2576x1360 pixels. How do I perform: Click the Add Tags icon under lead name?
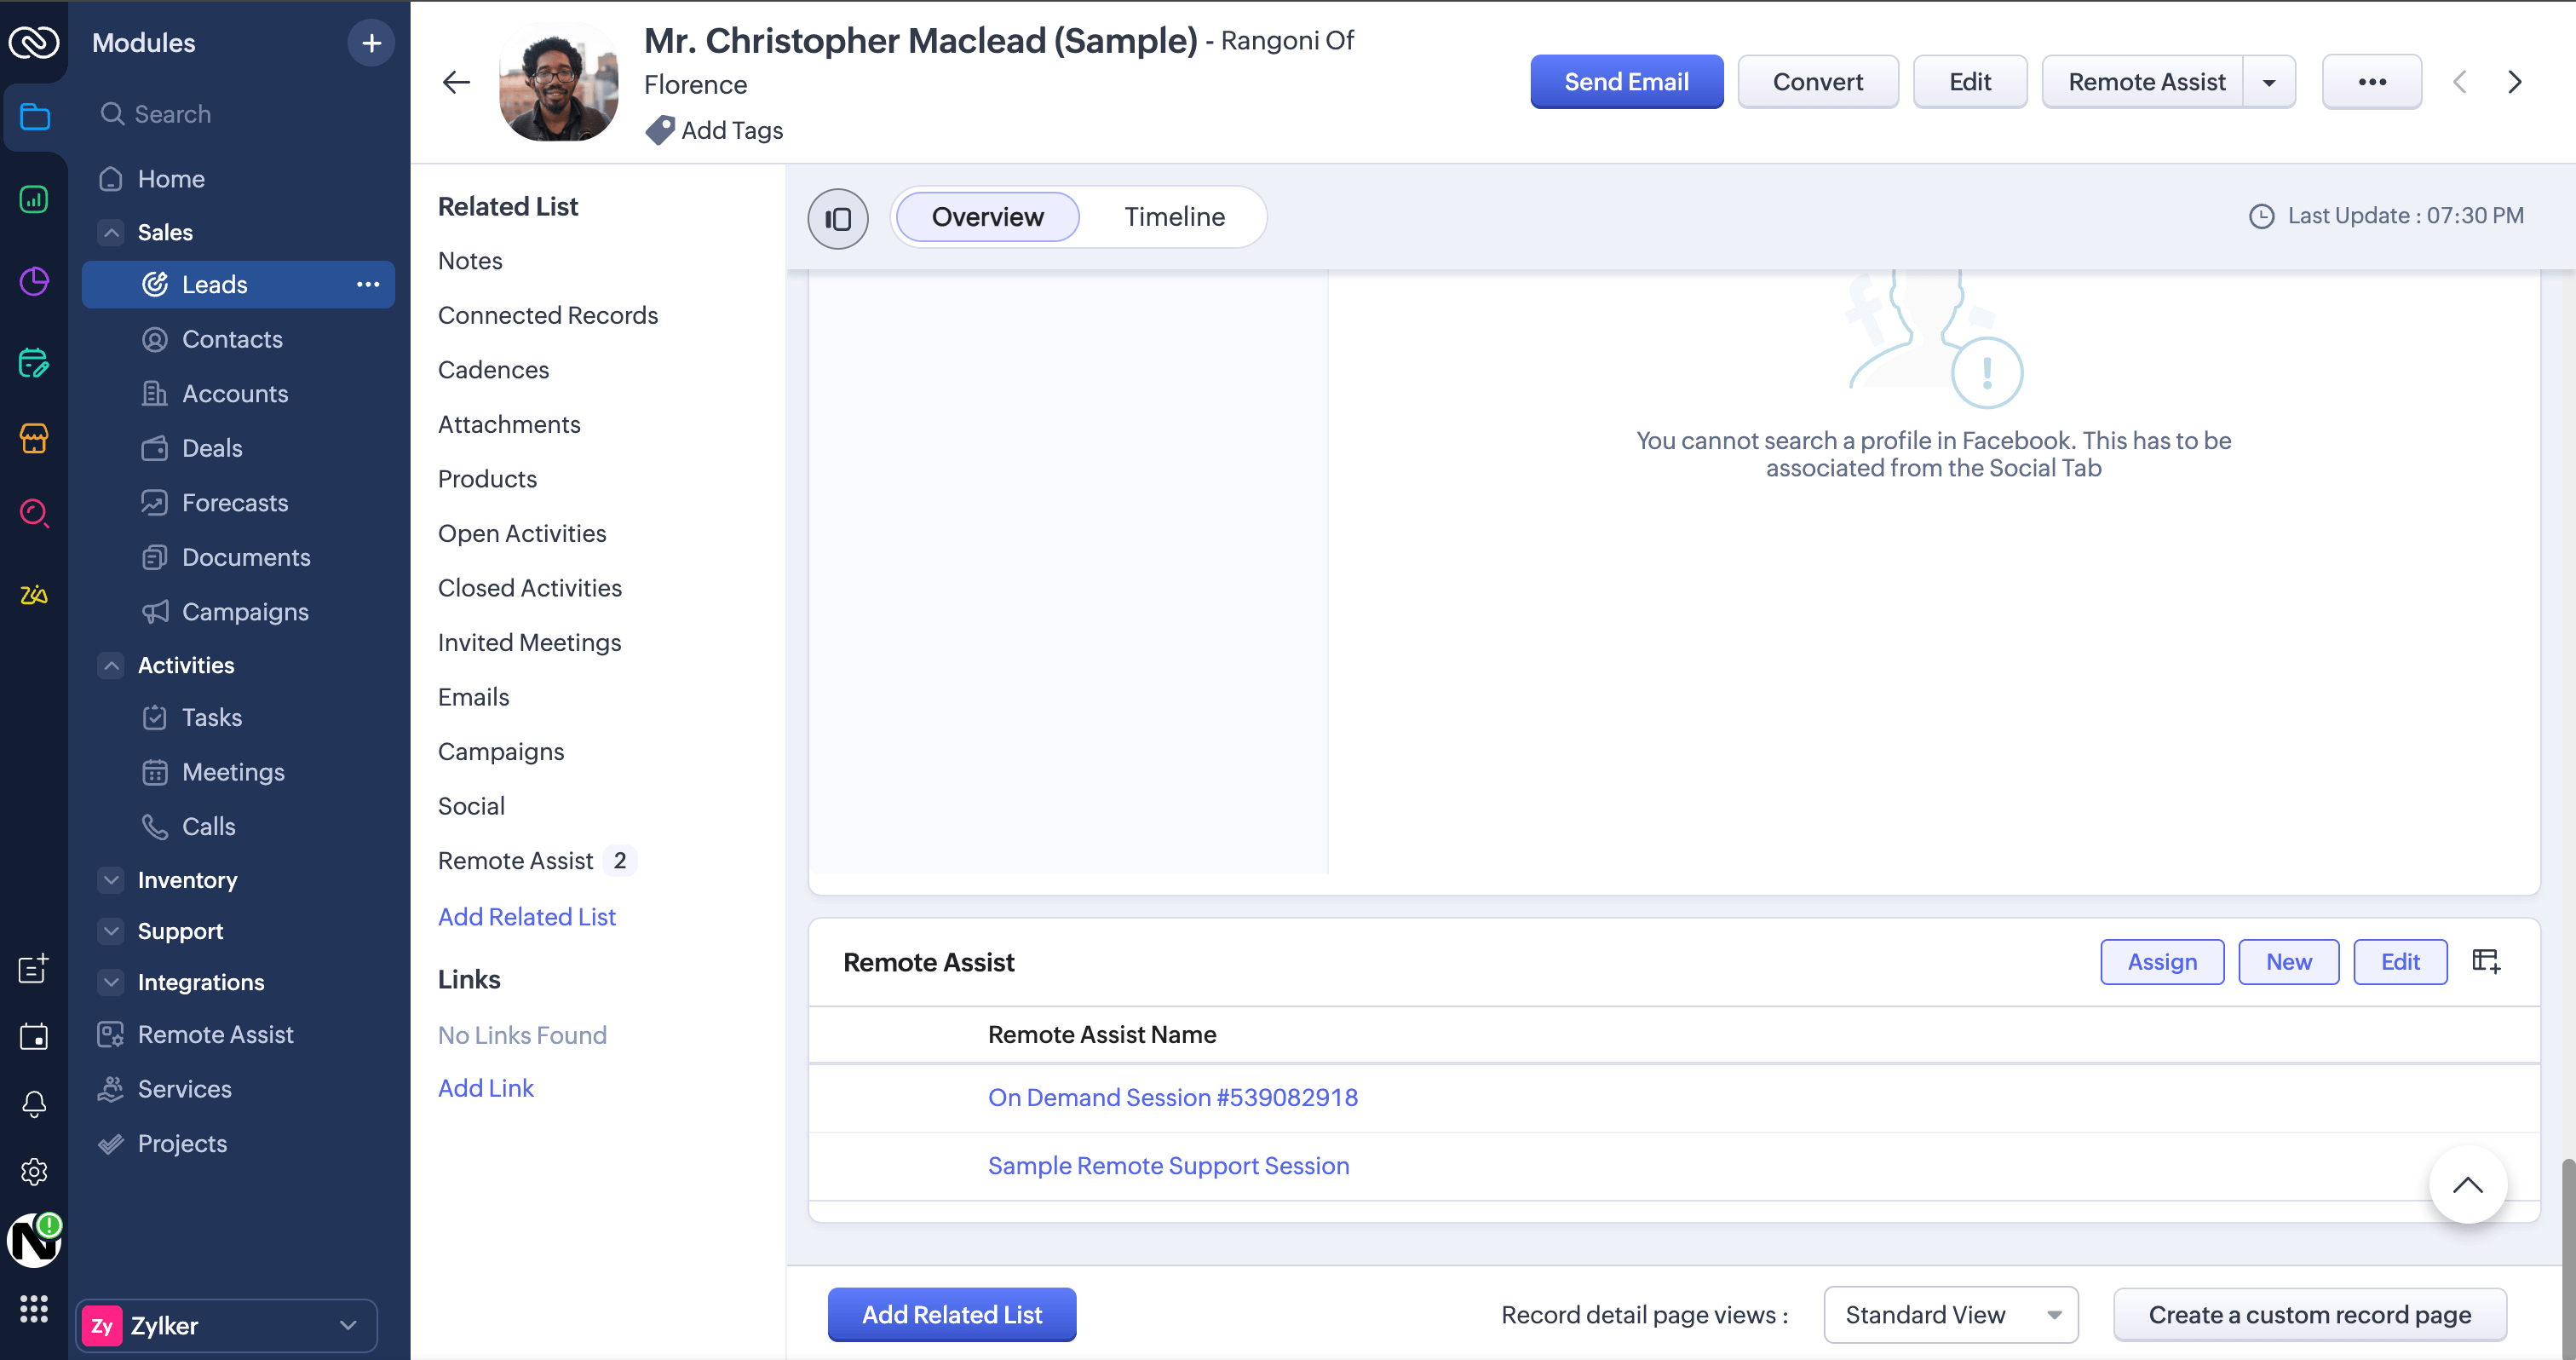660,130
